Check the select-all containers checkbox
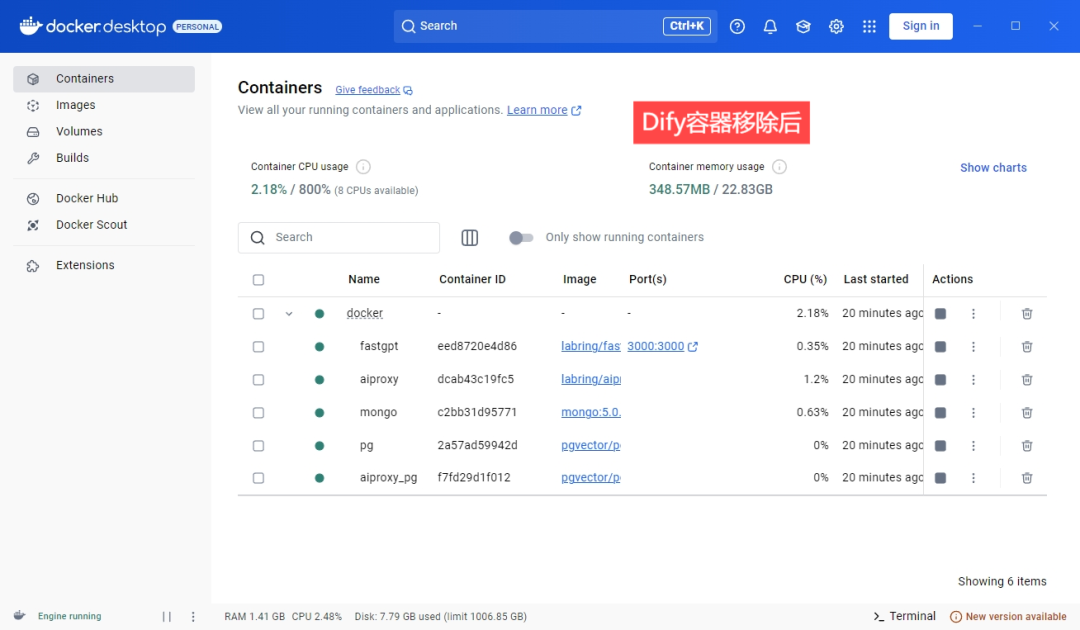 [x=258, y=280]
